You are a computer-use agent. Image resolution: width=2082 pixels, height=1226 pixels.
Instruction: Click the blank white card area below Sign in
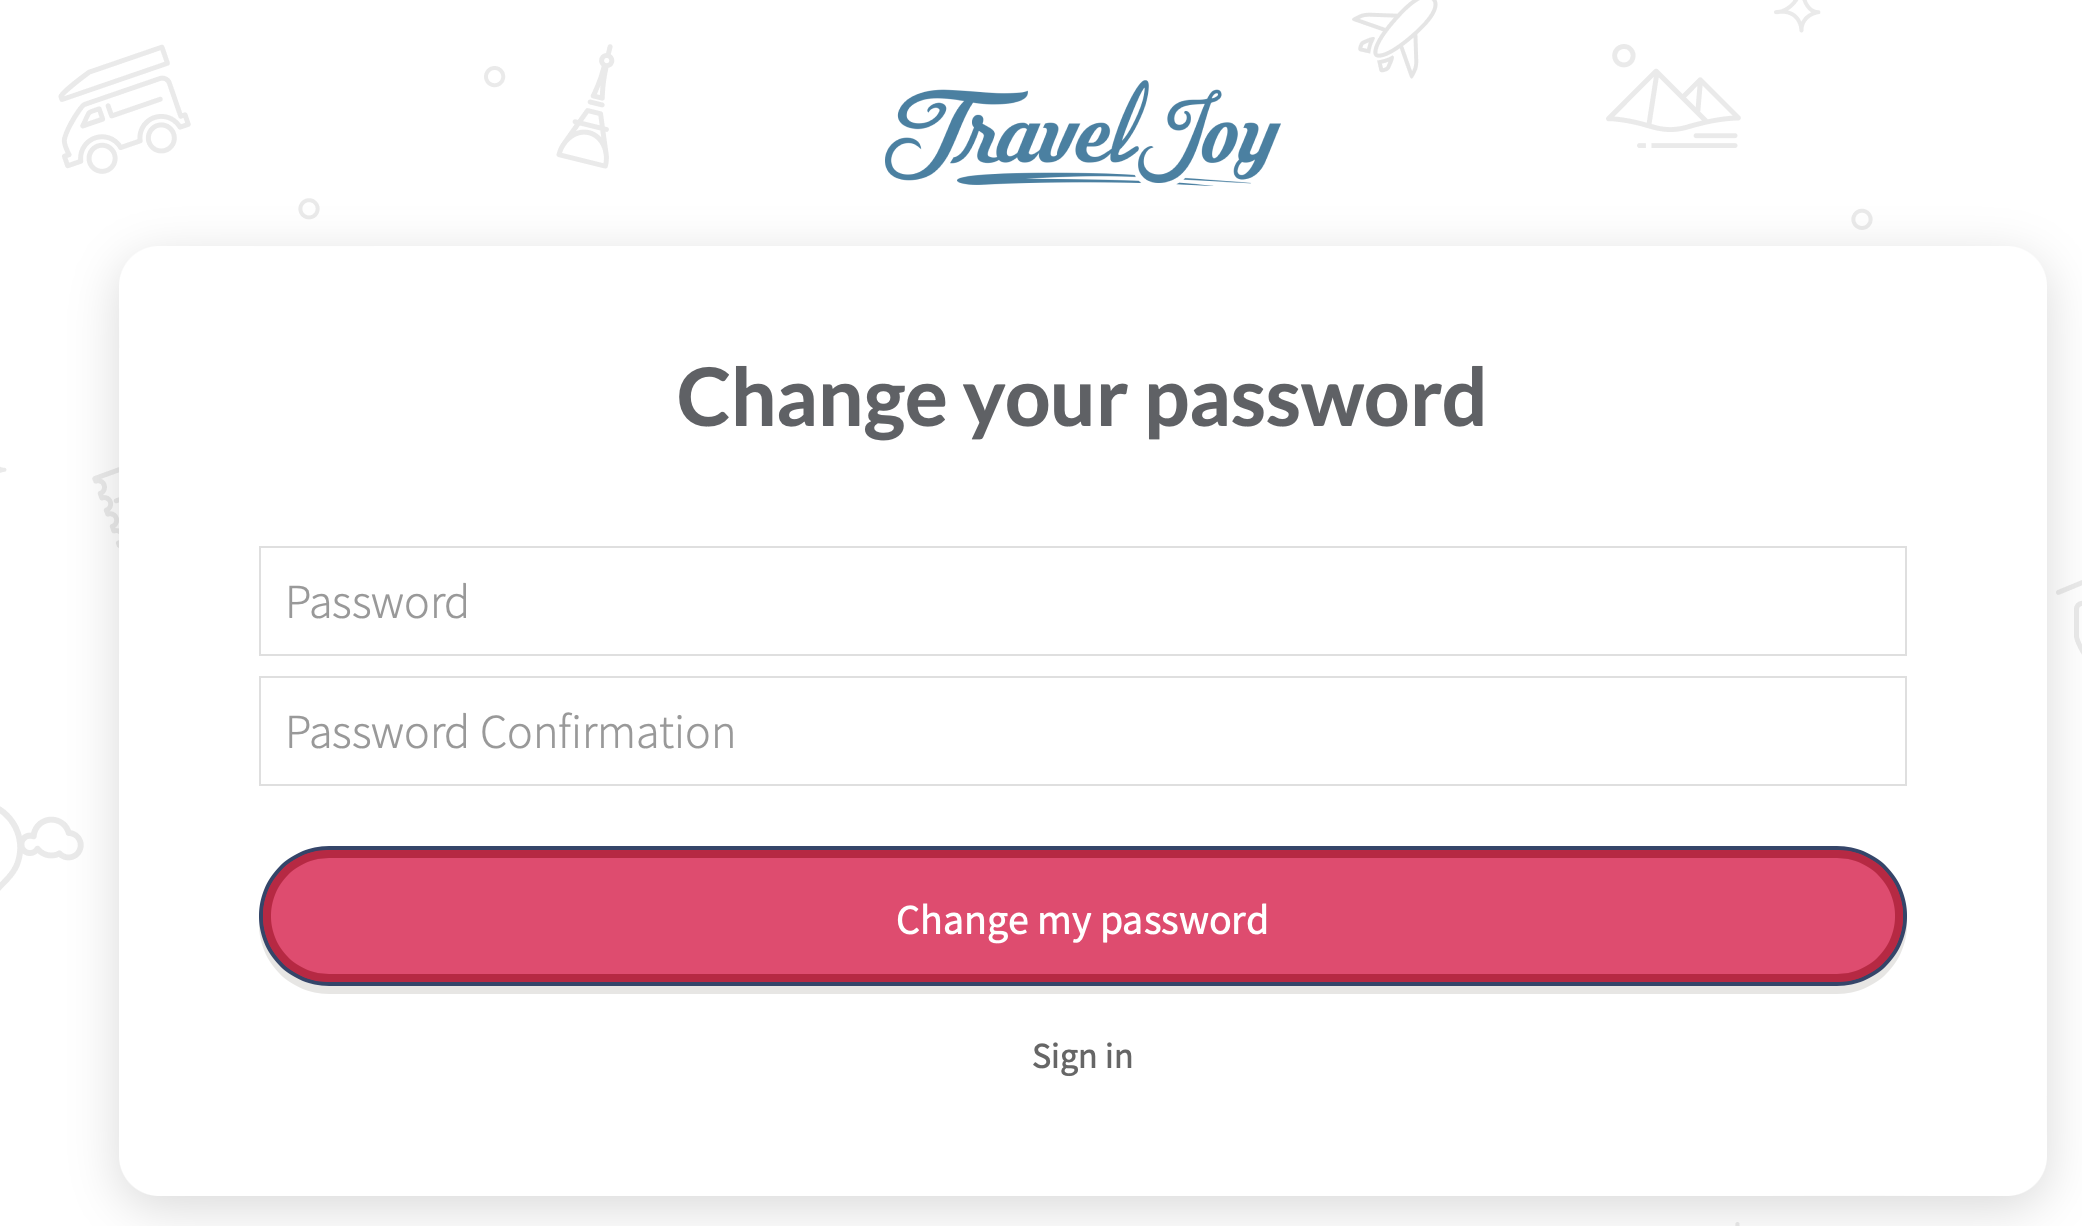click(1082, 1140)
